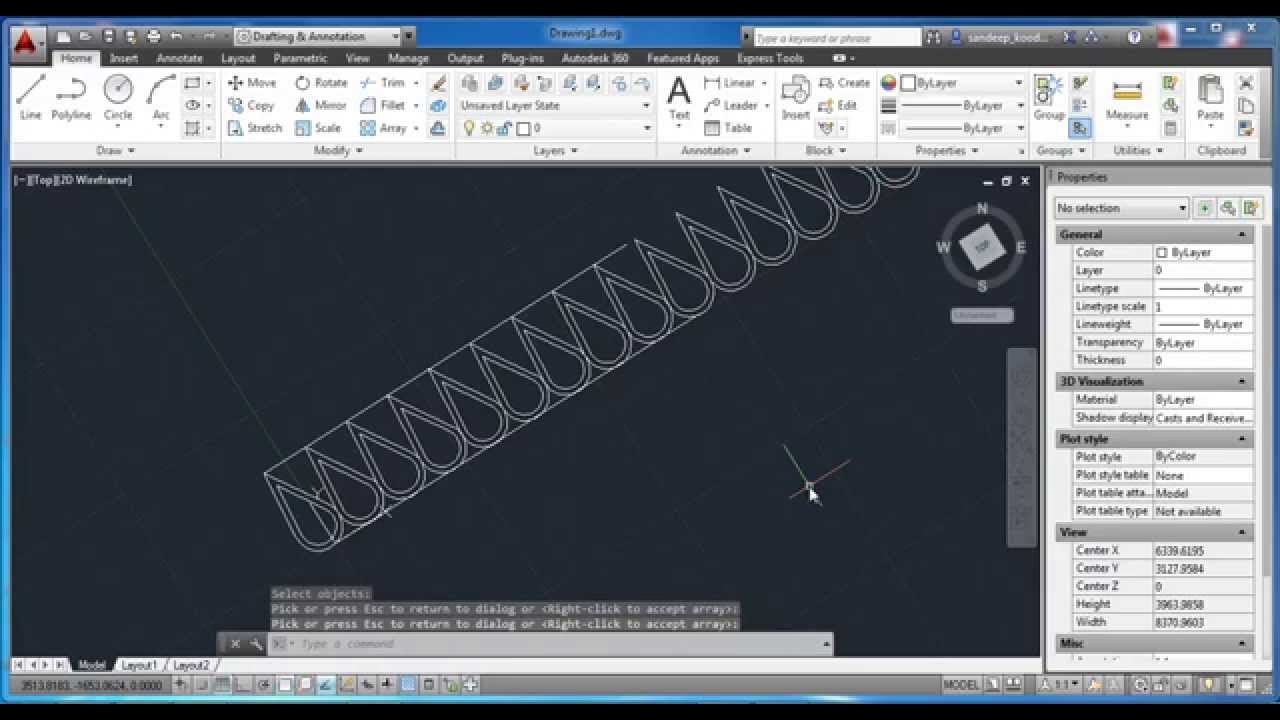Toggle Ortho Mode in status bar

click(243, 685)
